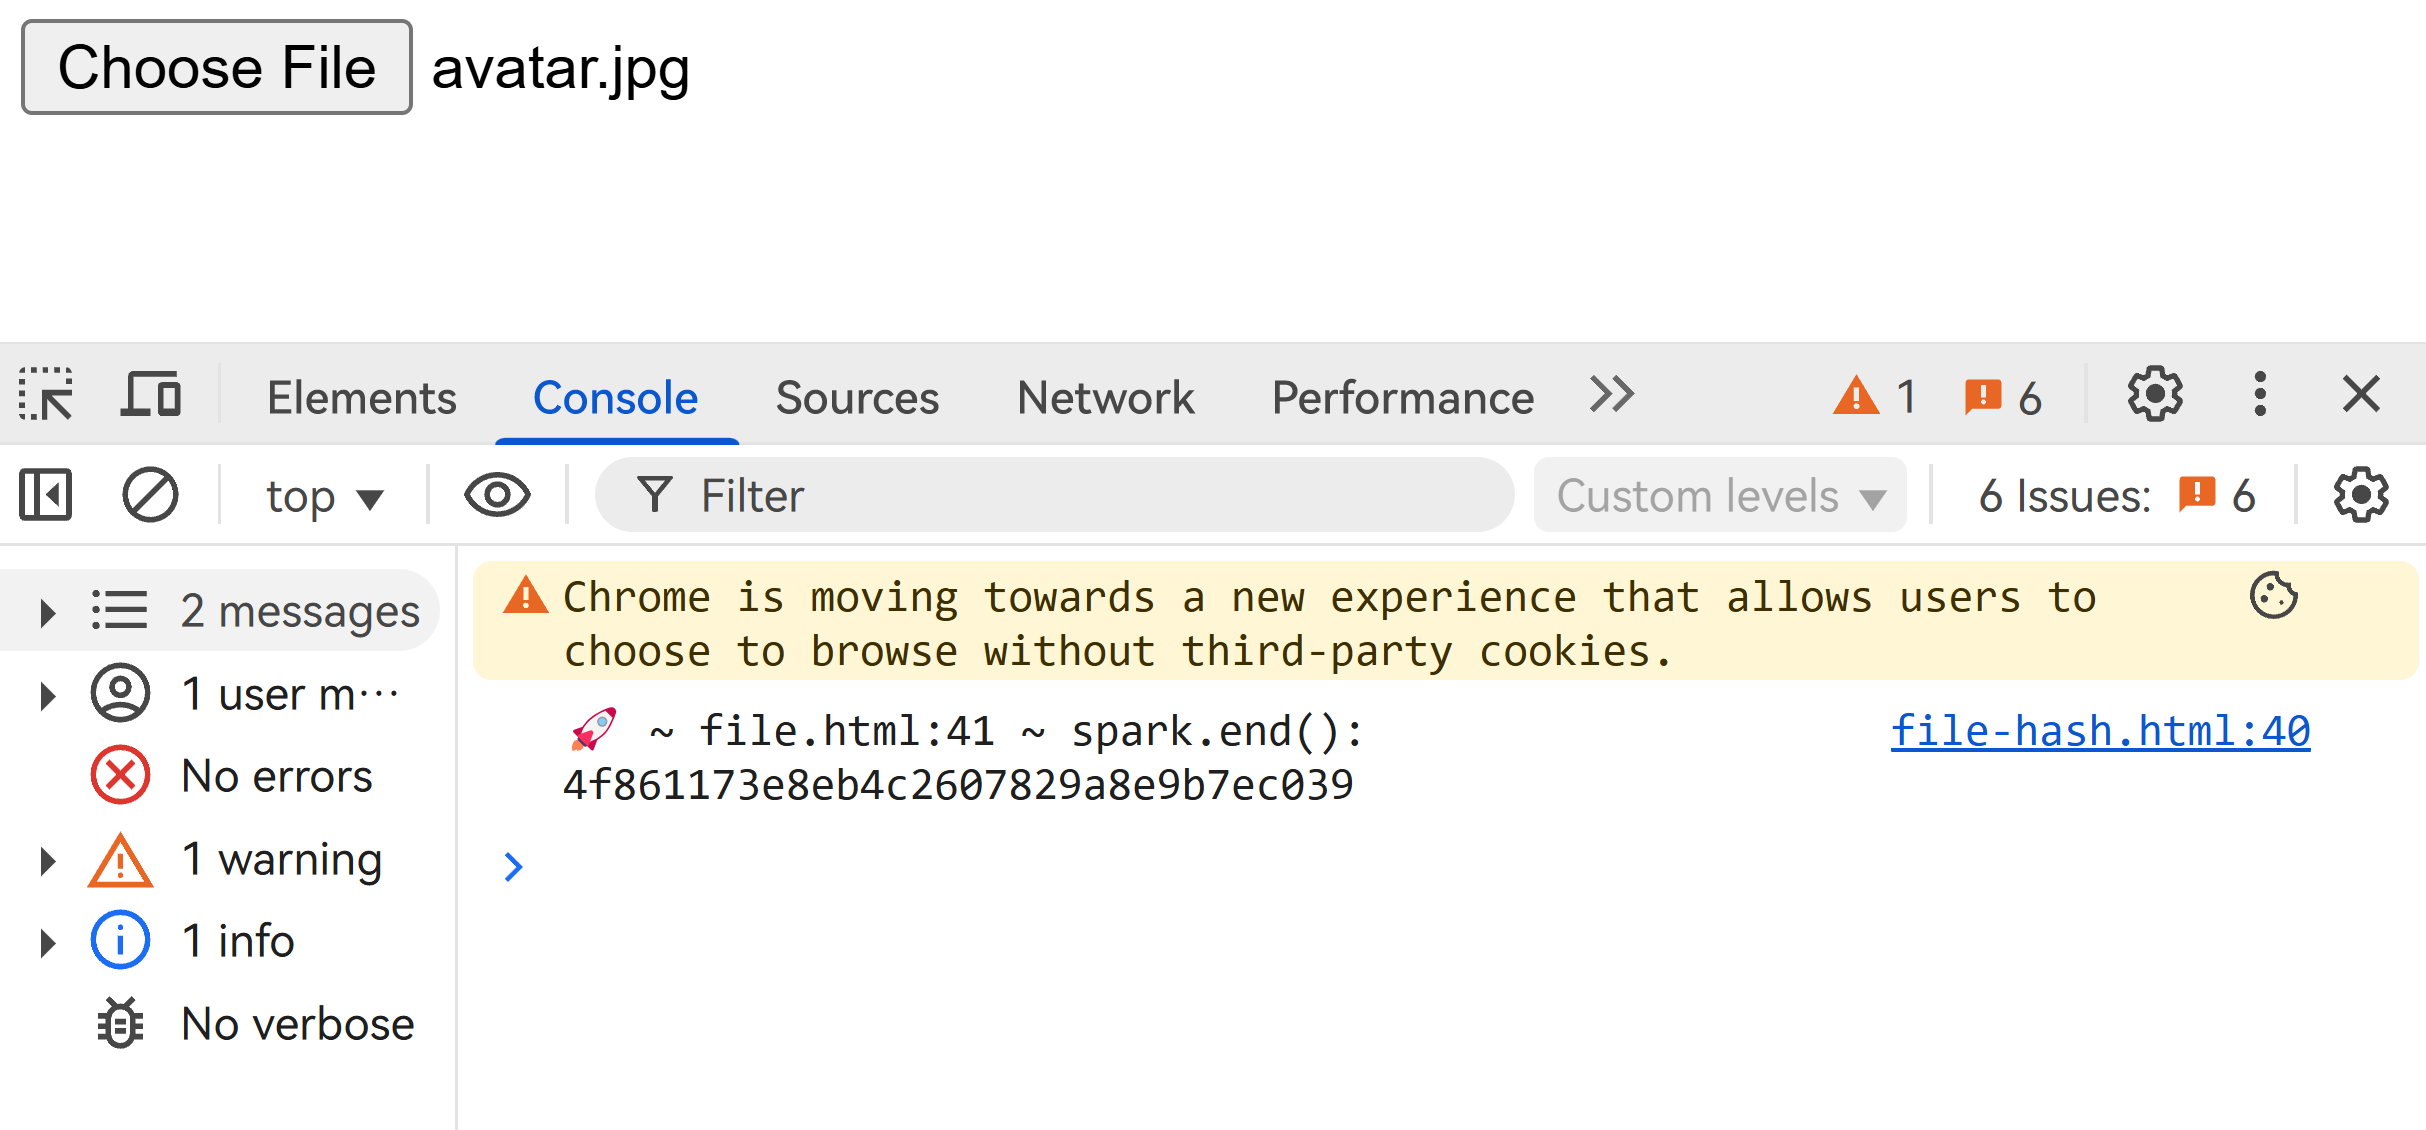Toggle the console sidebar panel icon
This screenshot has height=1130, width=2426.
(x=46, y=495)
